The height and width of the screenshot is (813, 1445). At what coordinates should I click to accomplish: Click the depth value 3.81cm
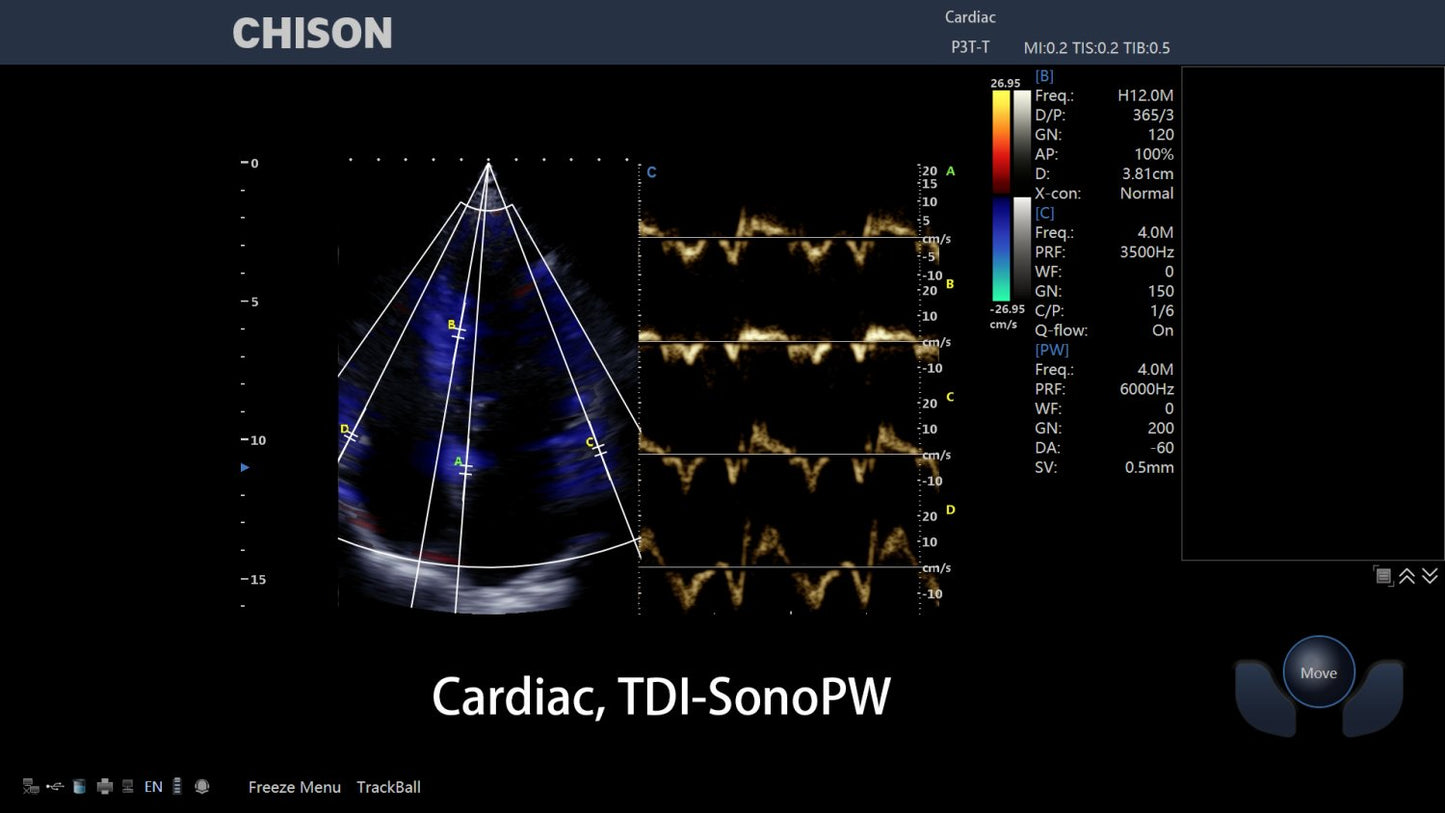tap(1147, 174)
